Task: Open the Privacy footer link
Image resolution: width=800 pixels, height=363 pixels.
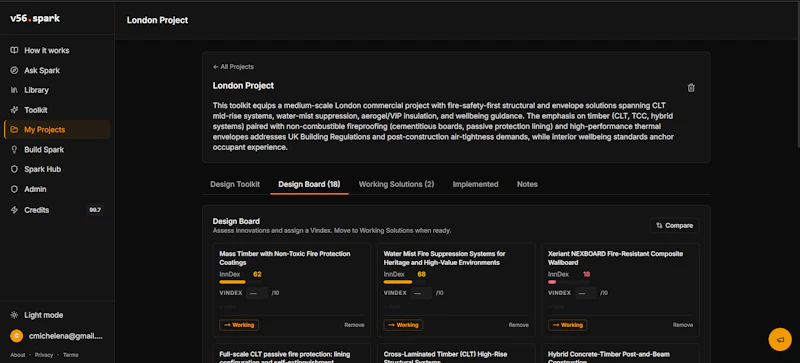Action: [x=44, y=355]
